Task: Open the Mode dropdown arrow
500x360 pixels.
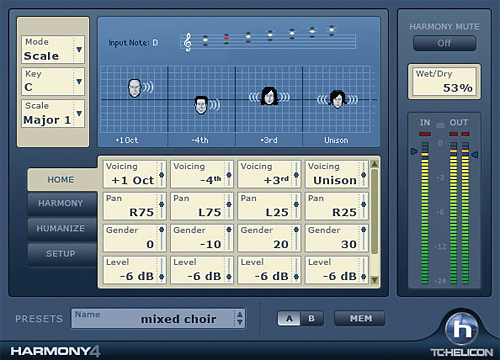Action: pos(79,49)
